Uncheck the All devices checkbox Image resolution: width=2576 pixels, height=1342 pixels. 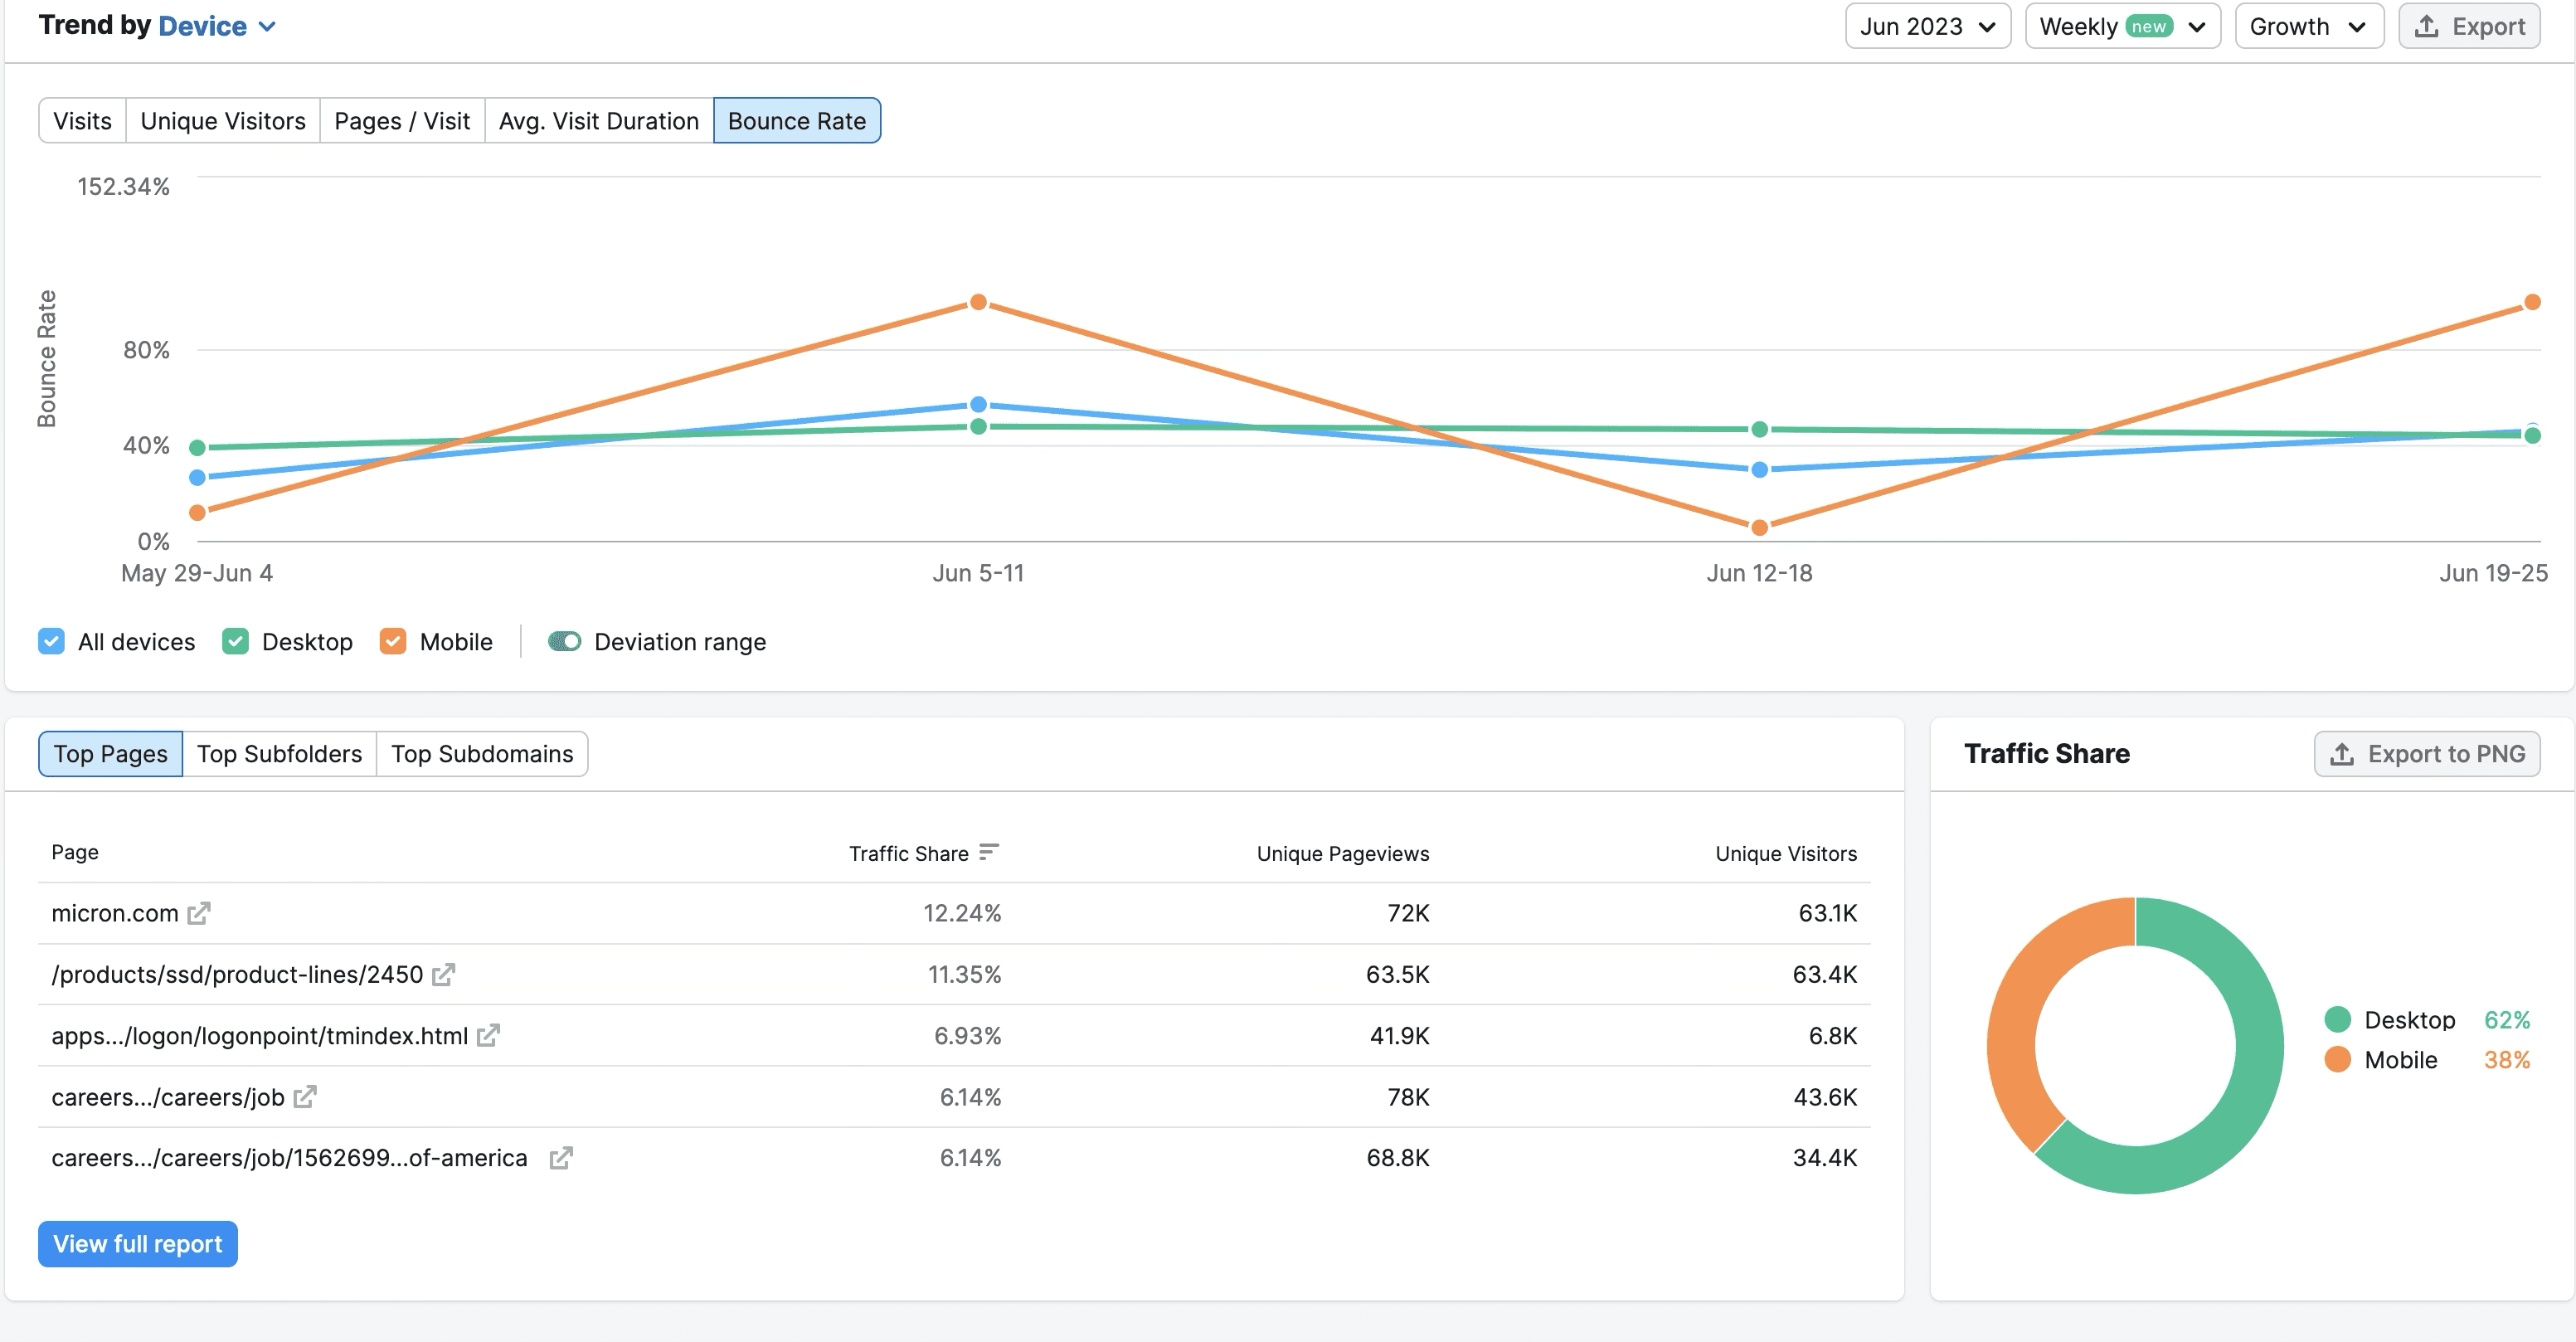pyautogui.click(x=52, y=641)
